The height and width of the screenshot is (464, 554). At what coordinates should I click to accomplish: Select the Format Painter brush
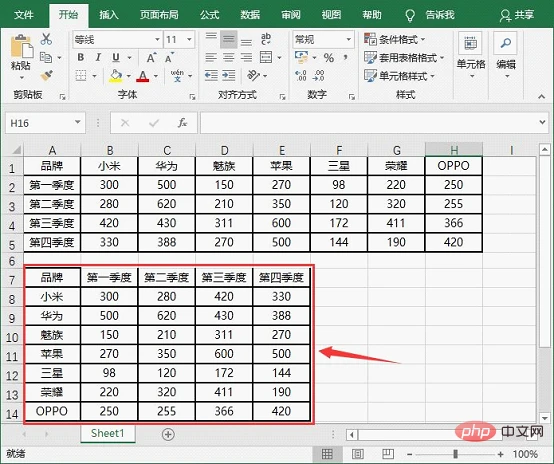coord(47,75)
